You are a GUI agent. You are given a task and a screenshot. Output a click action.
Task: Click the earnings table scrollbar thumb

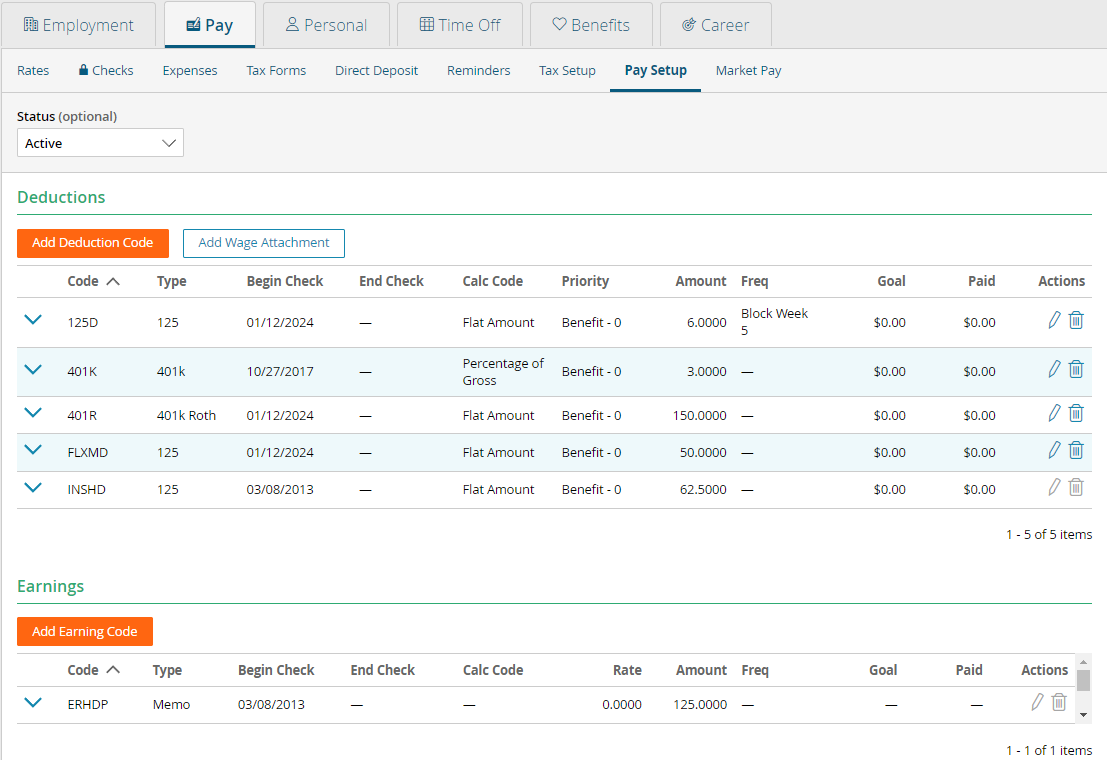[x=1084, y=680]
